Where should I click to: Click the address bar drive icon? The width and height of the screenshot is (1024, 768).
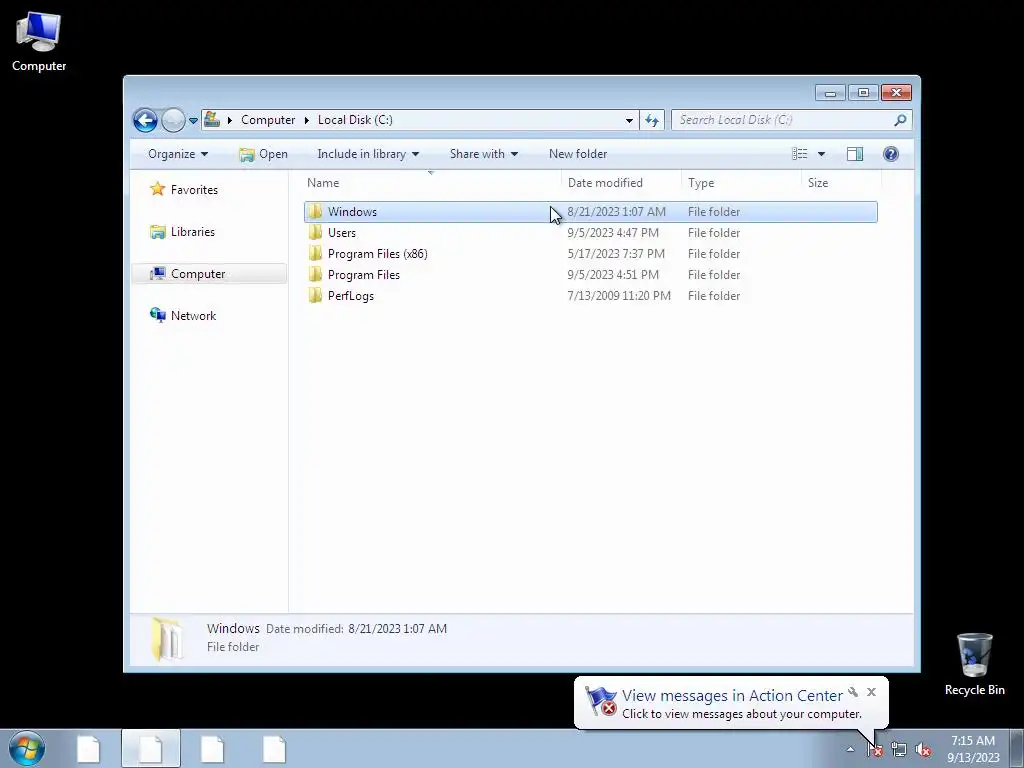(212, 120)
